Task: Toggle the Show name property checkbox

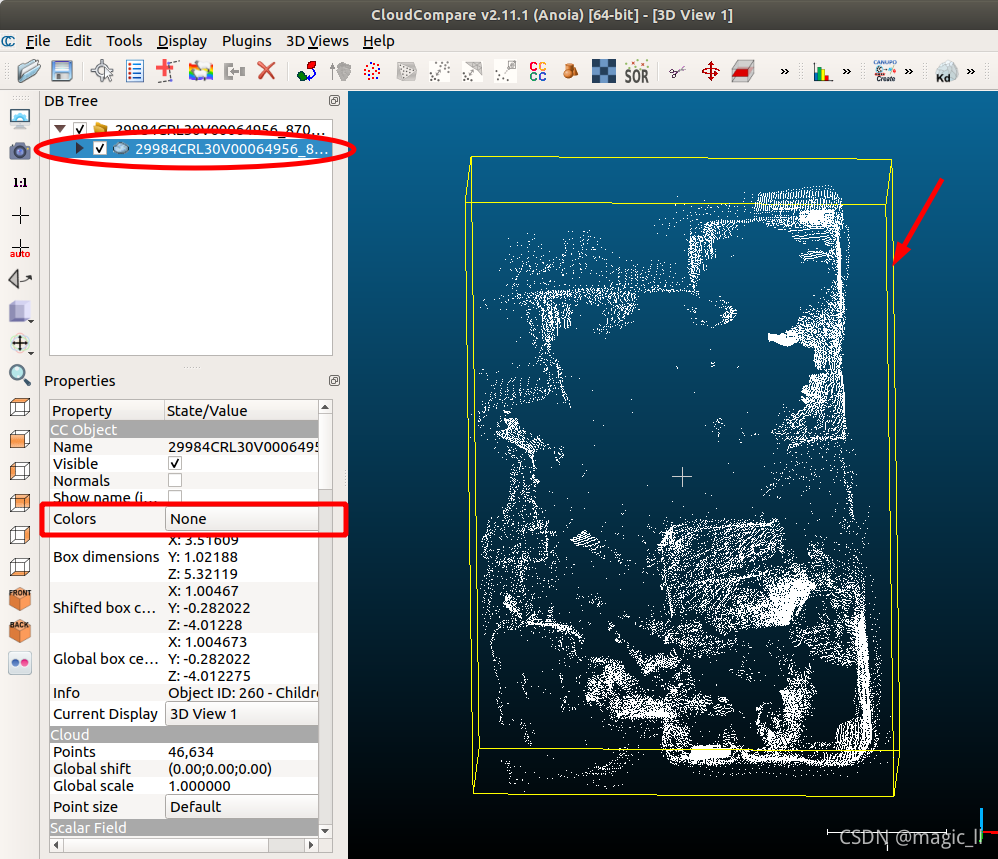Action: point(174,496)
